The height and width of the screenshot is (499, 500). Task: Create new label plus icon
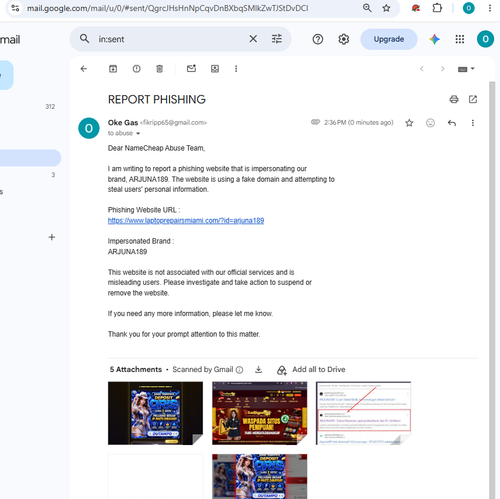pos(52,237)
